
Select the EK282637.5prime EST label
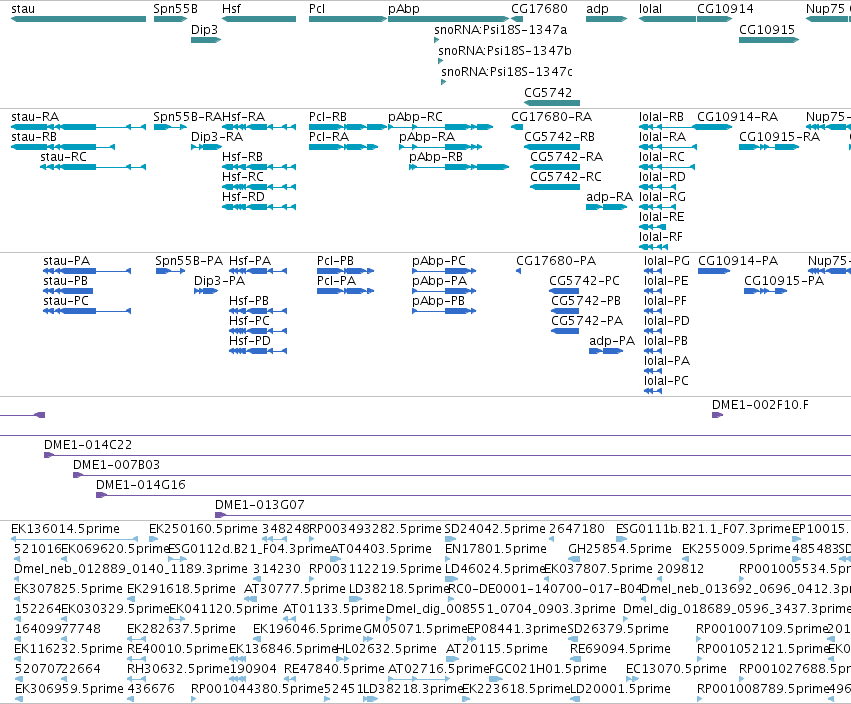(x=181, y=629)
